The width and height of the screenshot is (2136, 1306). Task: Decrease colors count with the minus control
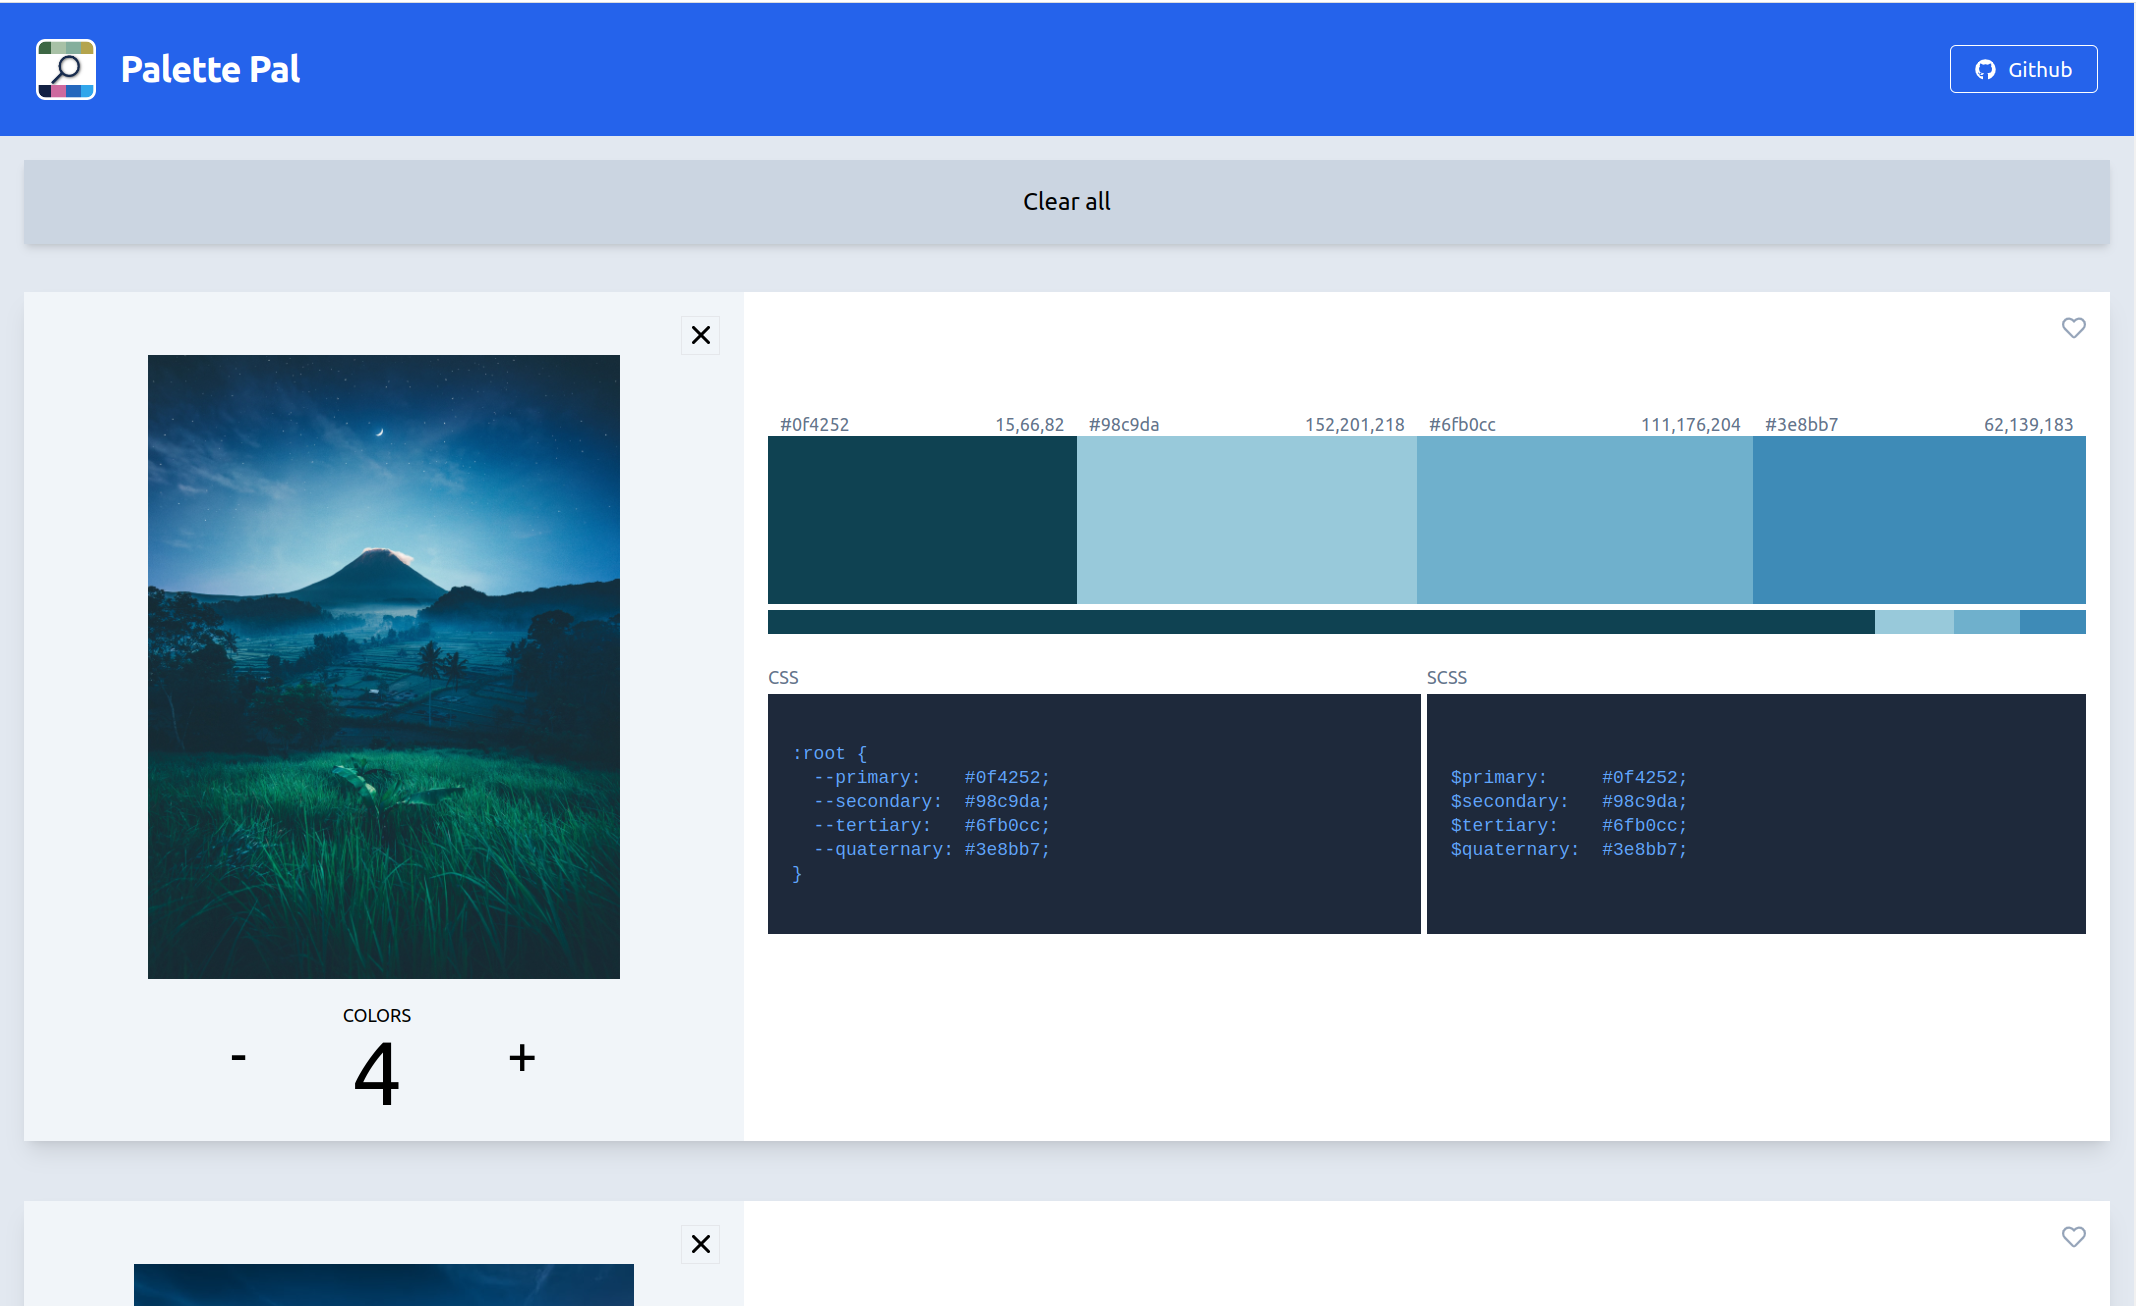[238, 1057]
